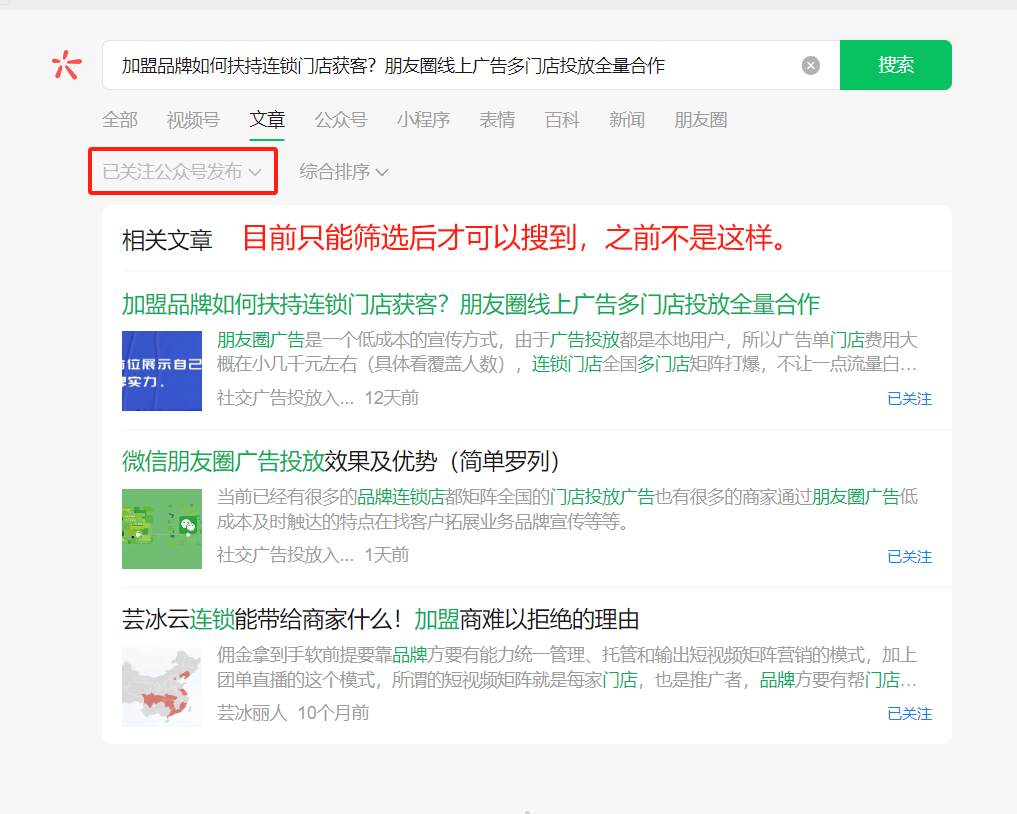This screenshot has height=814, width=1017.
Task: Click the 1天前 timestamp
Action: pos(387,555)
